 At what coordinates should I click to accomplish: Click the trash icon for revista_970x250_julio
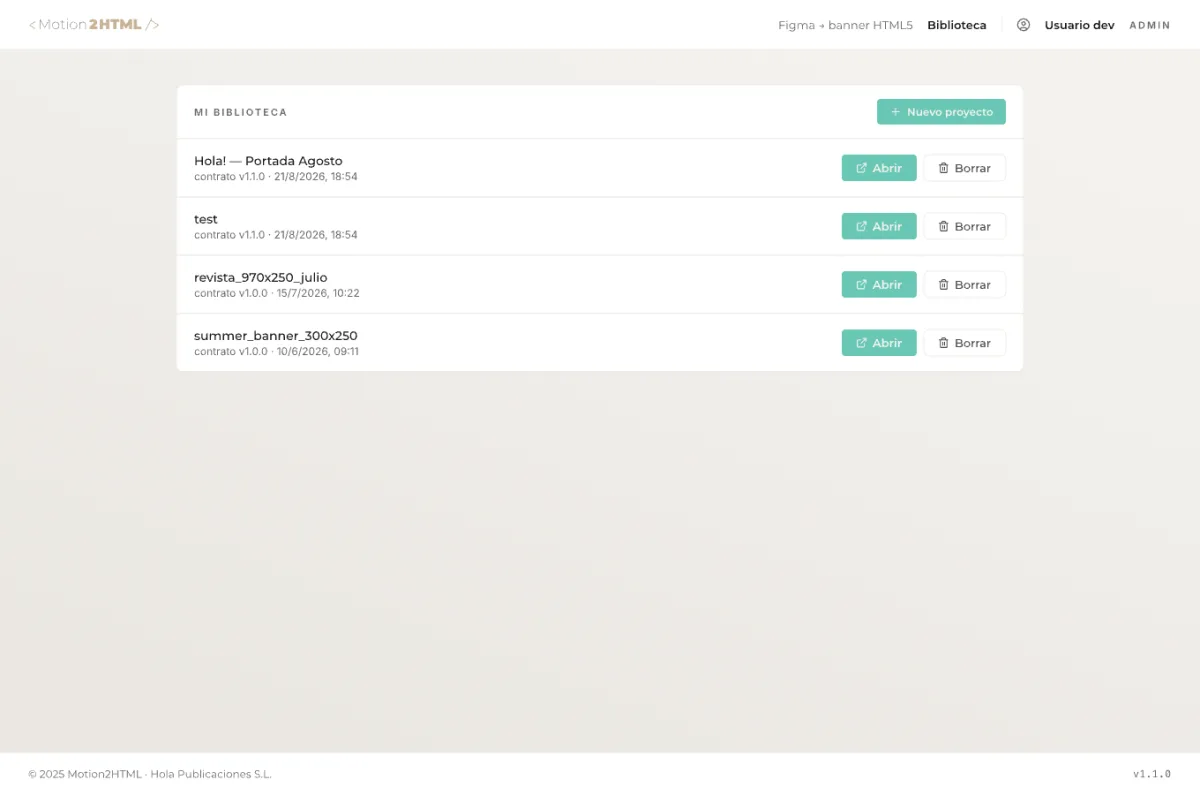[x=943, y=284]
